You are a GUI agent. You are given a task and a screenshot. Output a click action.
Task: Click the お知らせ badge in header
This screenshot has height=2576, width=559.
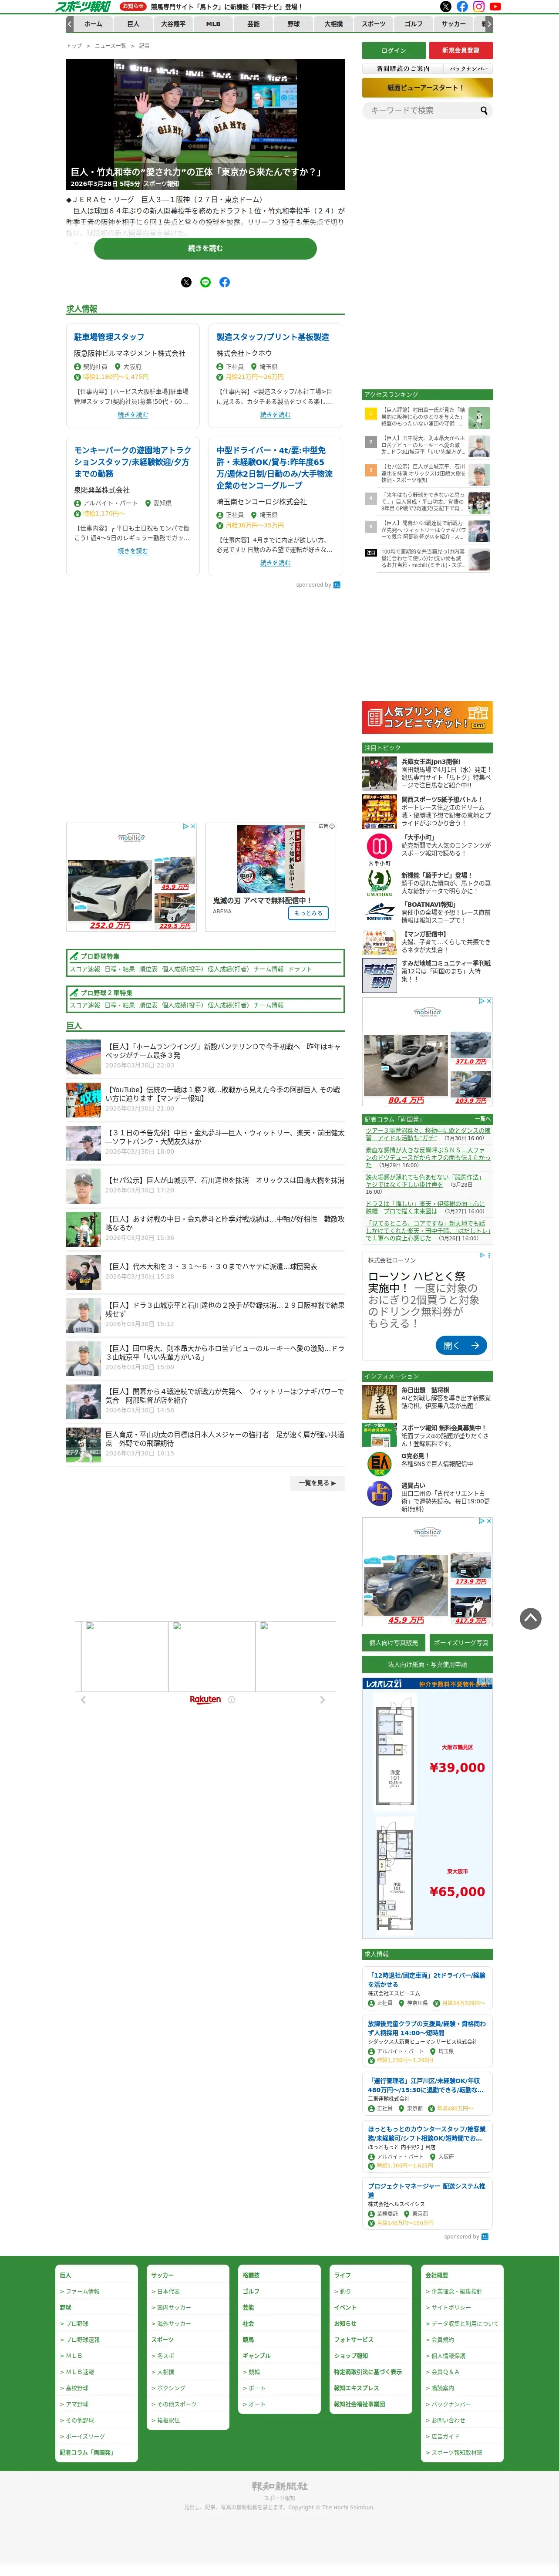(133, 6)
